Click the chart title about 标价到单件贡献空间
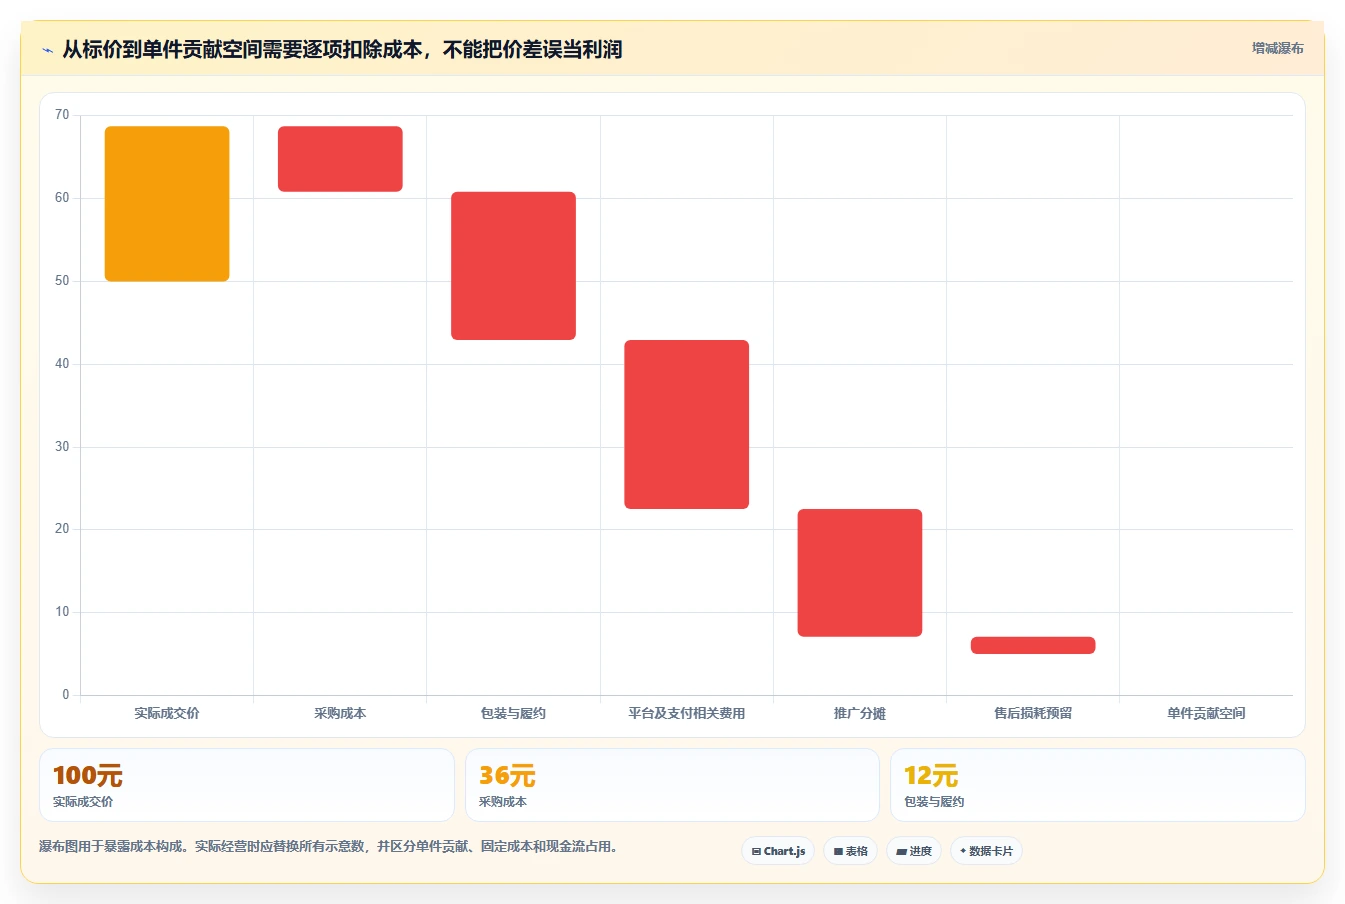Screen dimensions: 1345x904 tap(342, 49)
